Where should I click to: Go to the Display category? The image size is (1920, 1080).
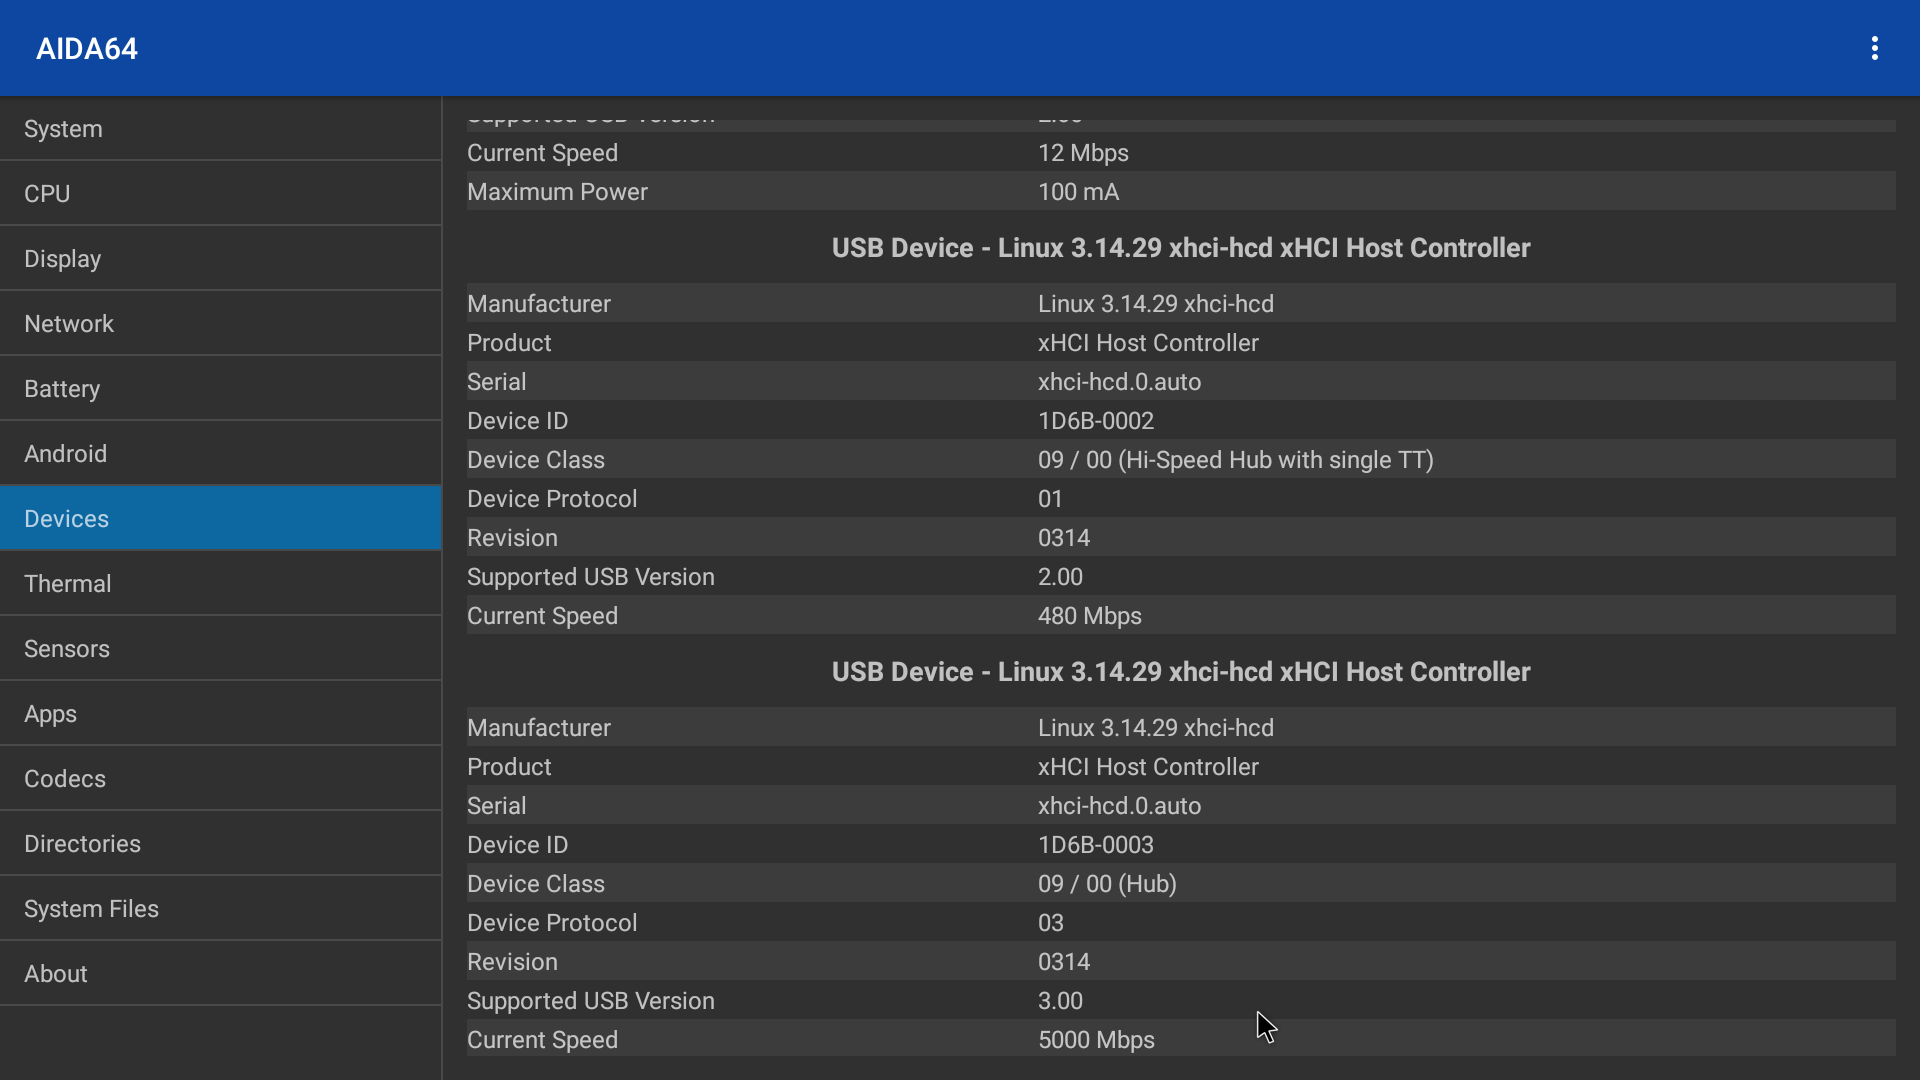click(220, 259)
